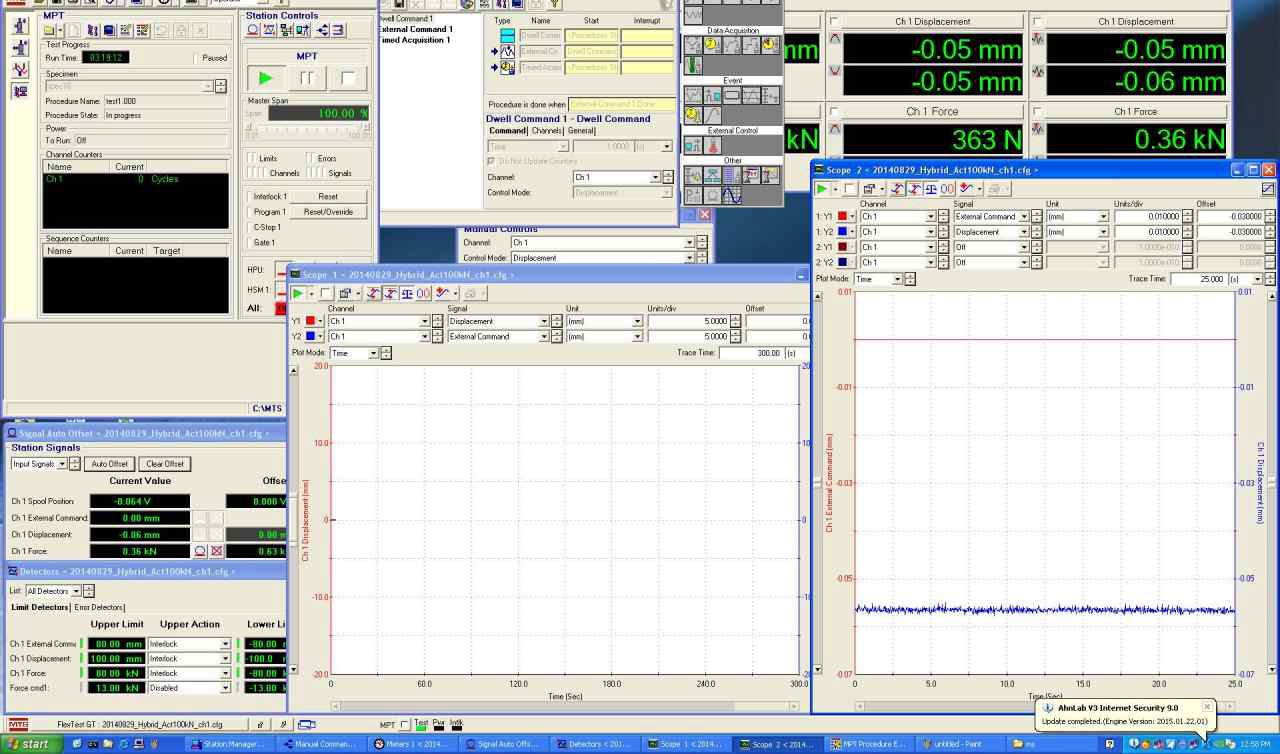Open Scope 1 Y1 Signal dropdown Displacement
This screenshot has height=754, width=1280.
coord(544,321)
